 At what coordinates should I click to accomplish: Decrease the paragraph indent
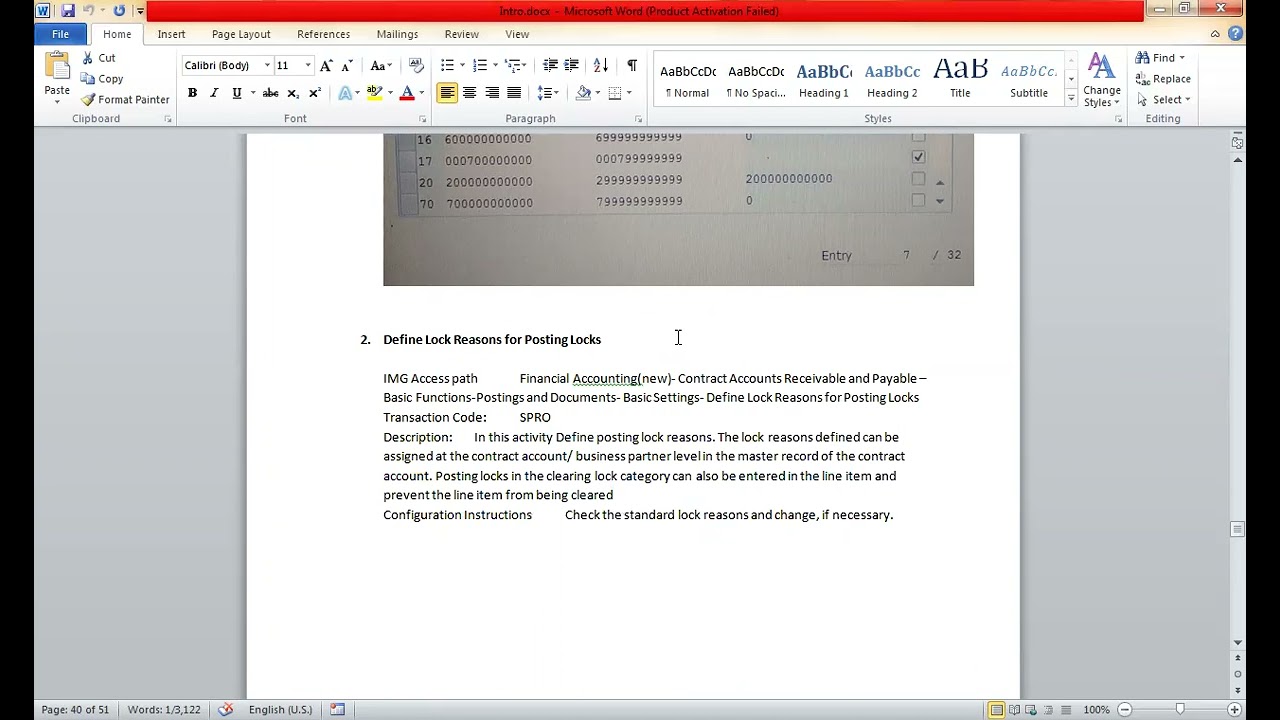550,66
